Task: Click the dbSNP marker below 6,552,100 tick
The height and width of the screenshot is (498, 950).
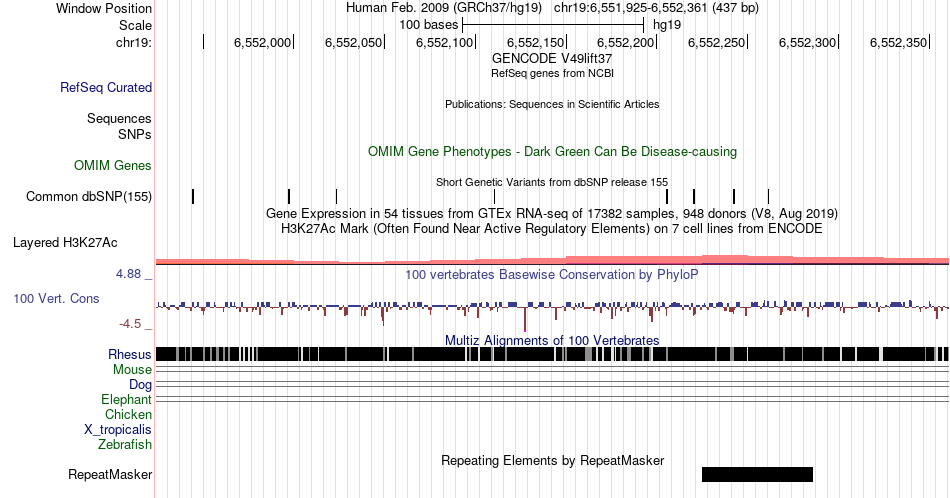Action: tap(494, 196)
